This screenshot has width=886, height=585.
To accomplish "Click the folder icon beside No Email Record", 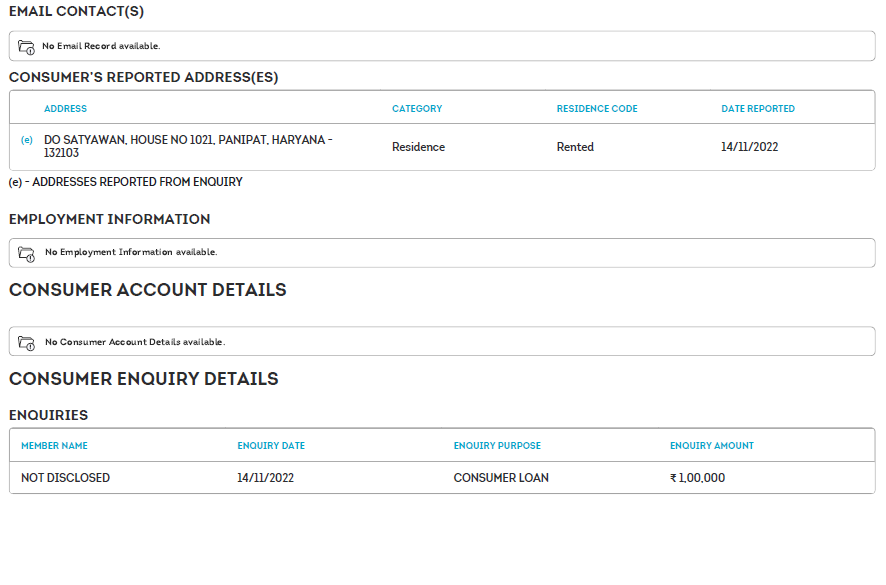I will [x=27, y=47].
